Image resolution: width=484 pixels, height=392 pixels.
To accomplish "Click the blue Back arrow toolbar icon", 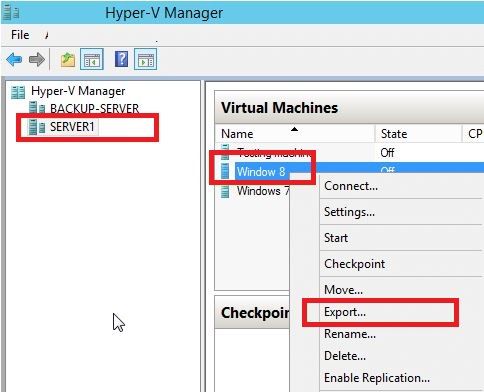I will [x=14, y=60].
